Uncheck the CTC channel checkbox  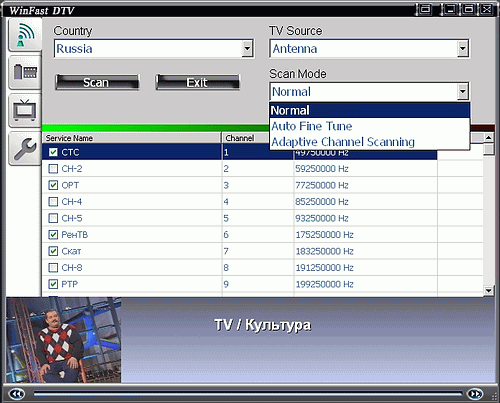click(x=53, y=152)
